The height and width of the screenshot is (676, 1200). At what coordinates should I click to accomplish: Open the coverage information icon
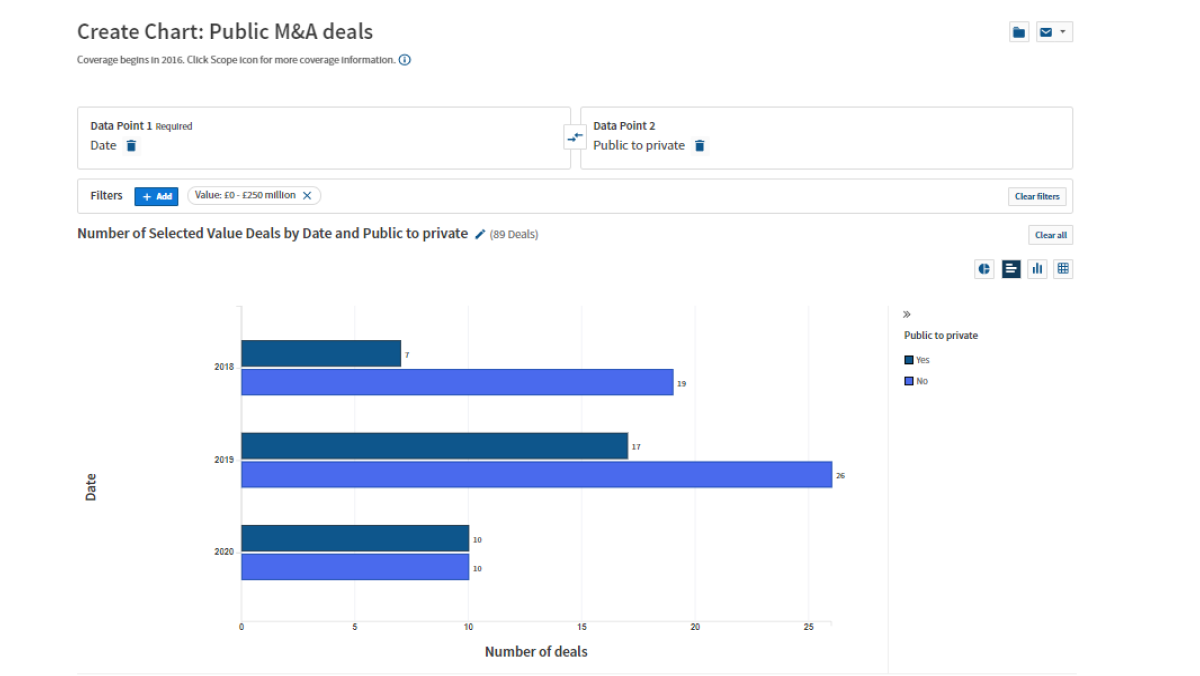(405, 60)
